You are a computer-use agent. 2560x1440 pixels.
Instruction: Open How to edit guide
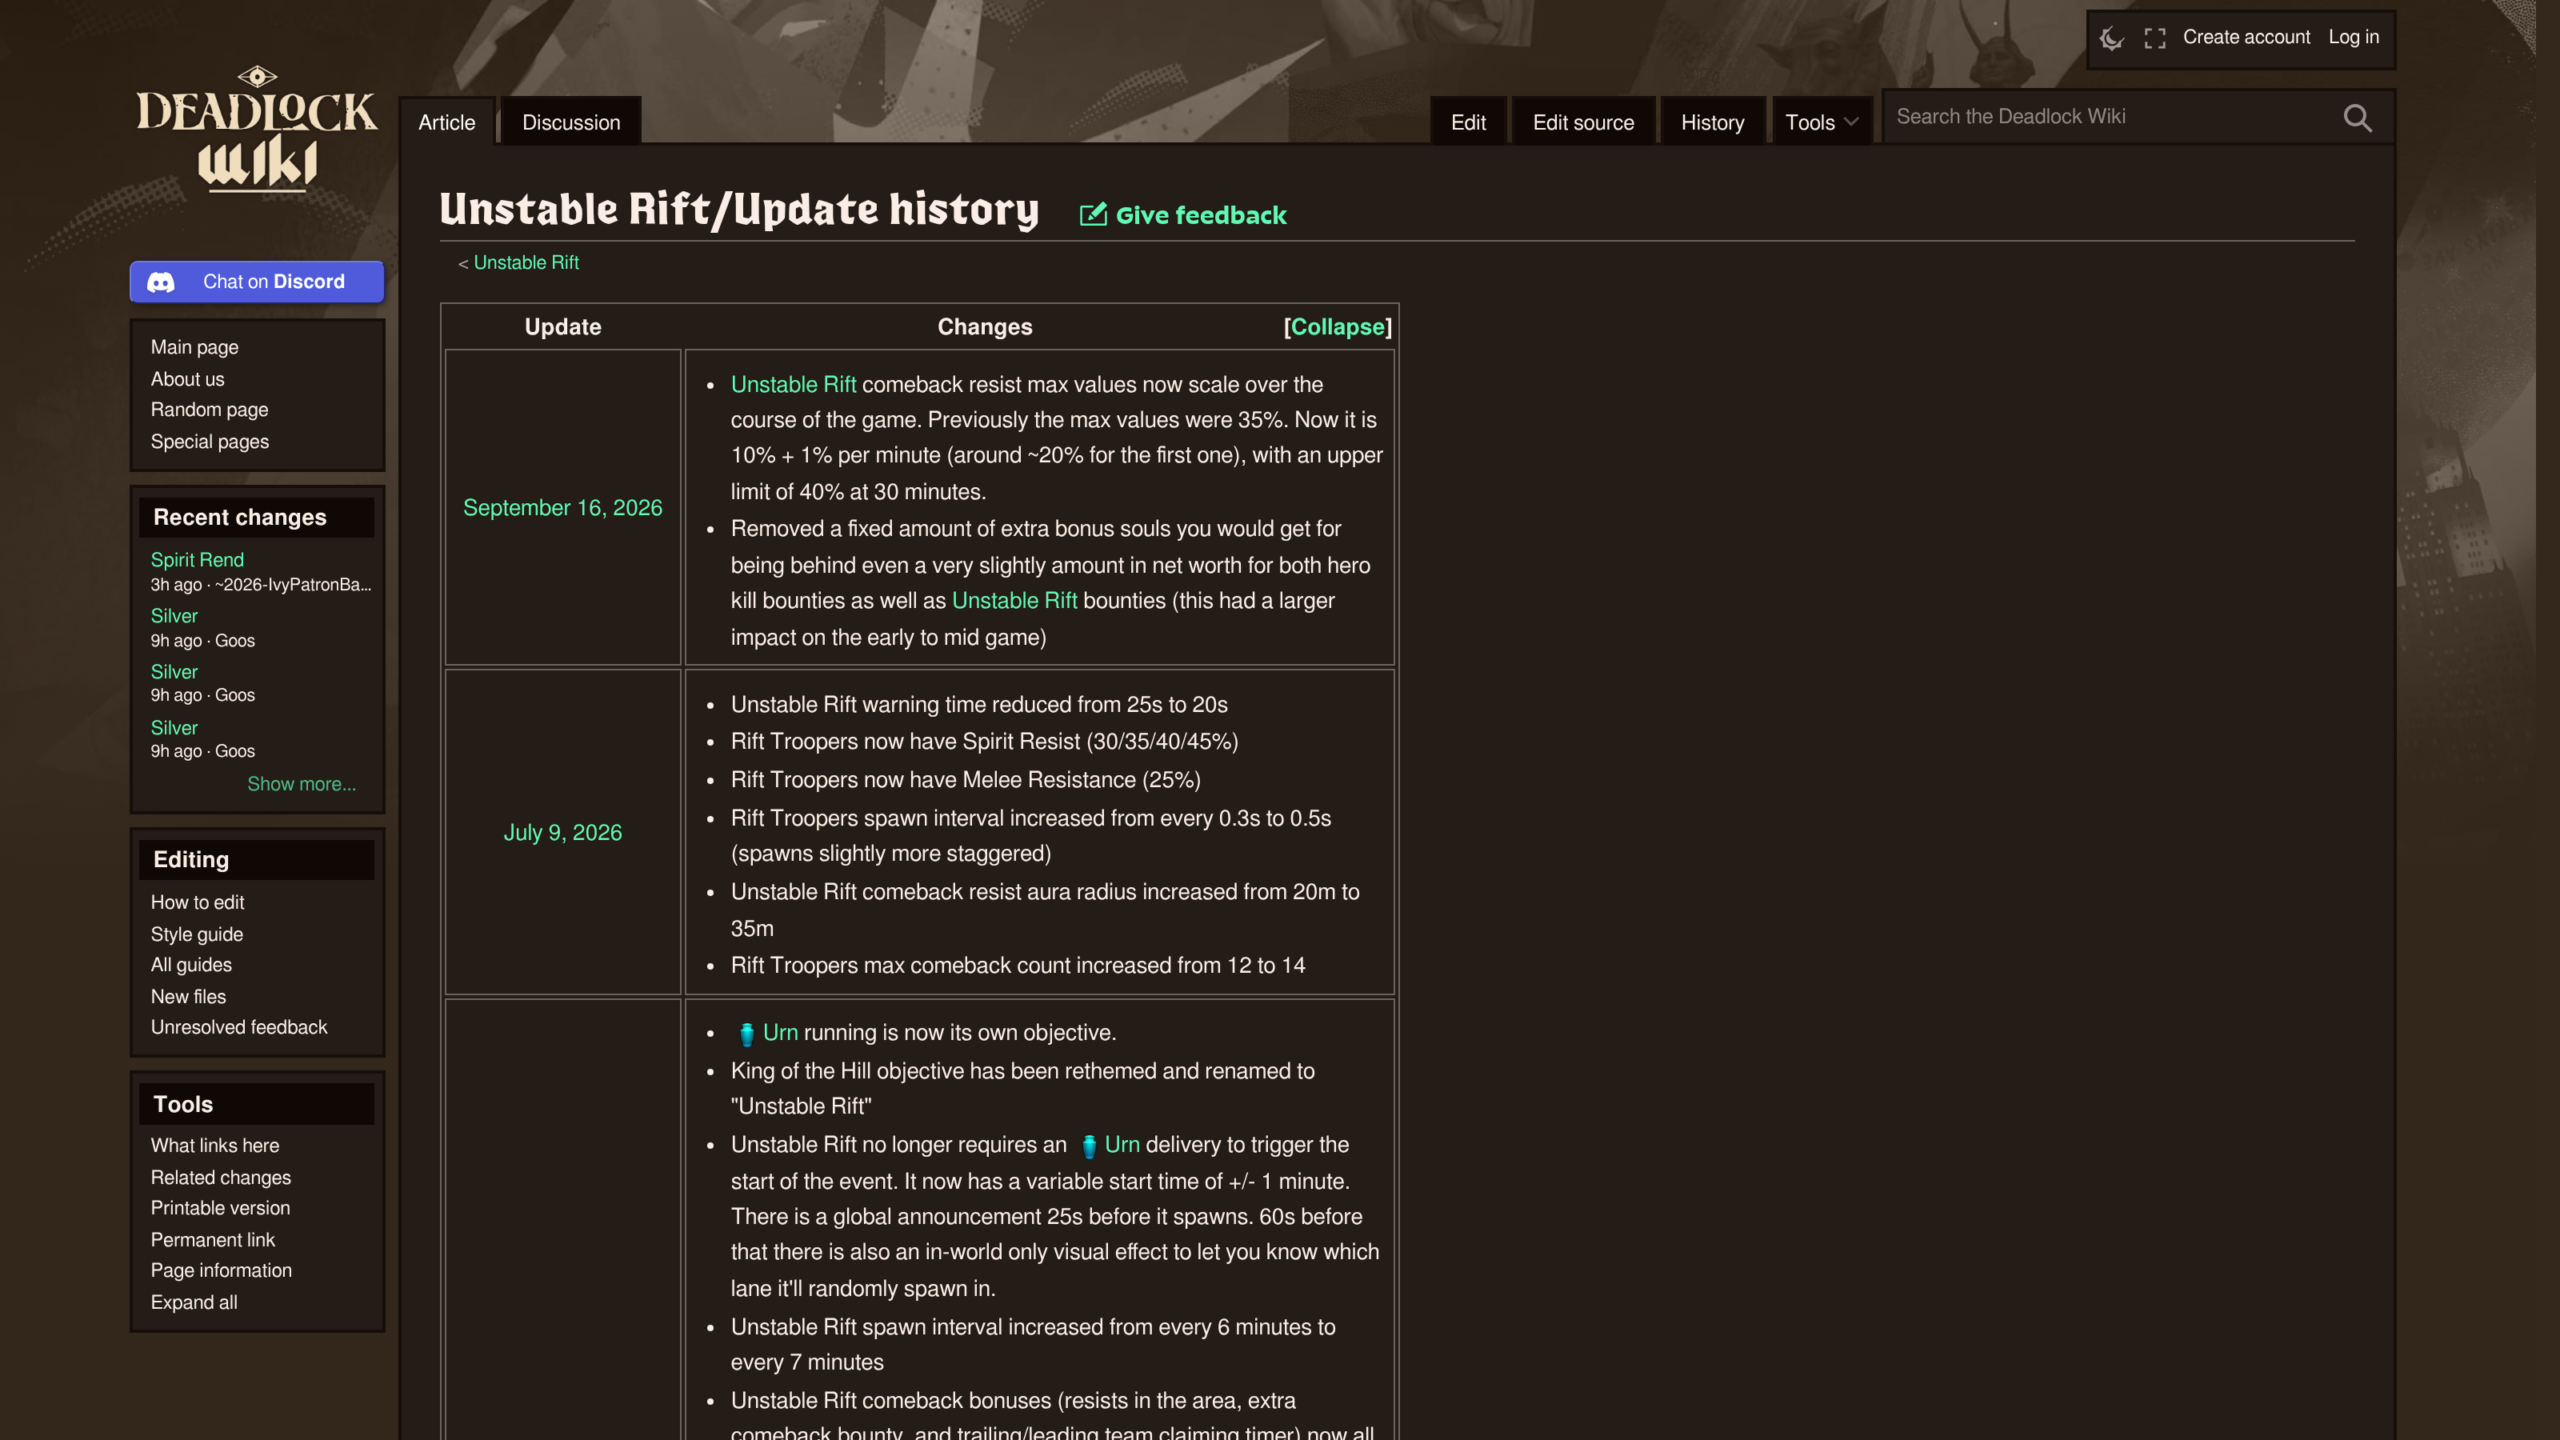click(197, 902)
